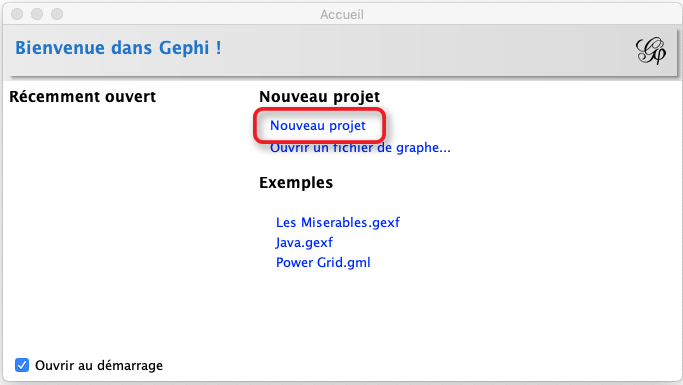Click the Bienvenue dans Gephi heading
The image size is (683, 385).
tap(118, 47)
